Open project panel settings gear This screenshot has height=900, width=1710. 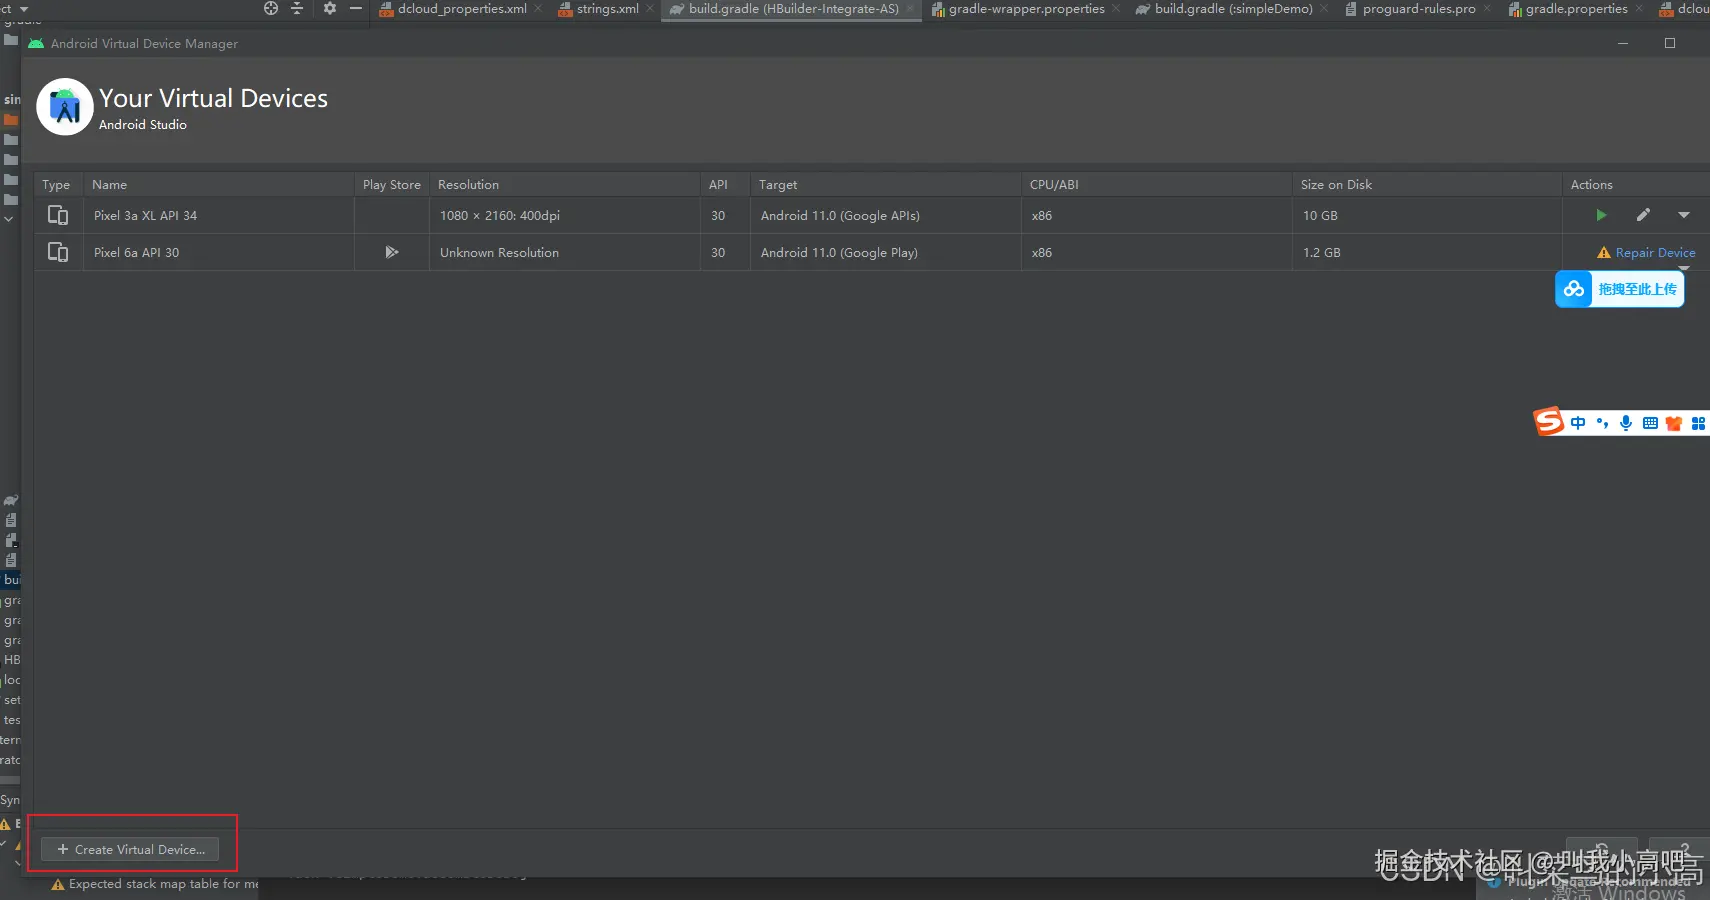coord(330,8)
